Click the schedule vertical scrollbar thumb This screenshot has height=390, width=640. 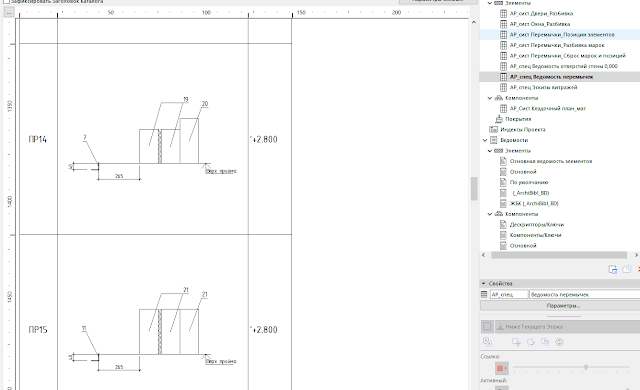(474, 188)
